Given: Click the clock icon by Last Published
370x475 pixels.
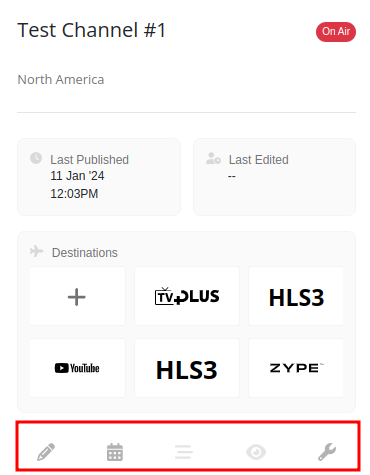Looking at the screenshot, I should pyautogui.click(x=36, y=158).
